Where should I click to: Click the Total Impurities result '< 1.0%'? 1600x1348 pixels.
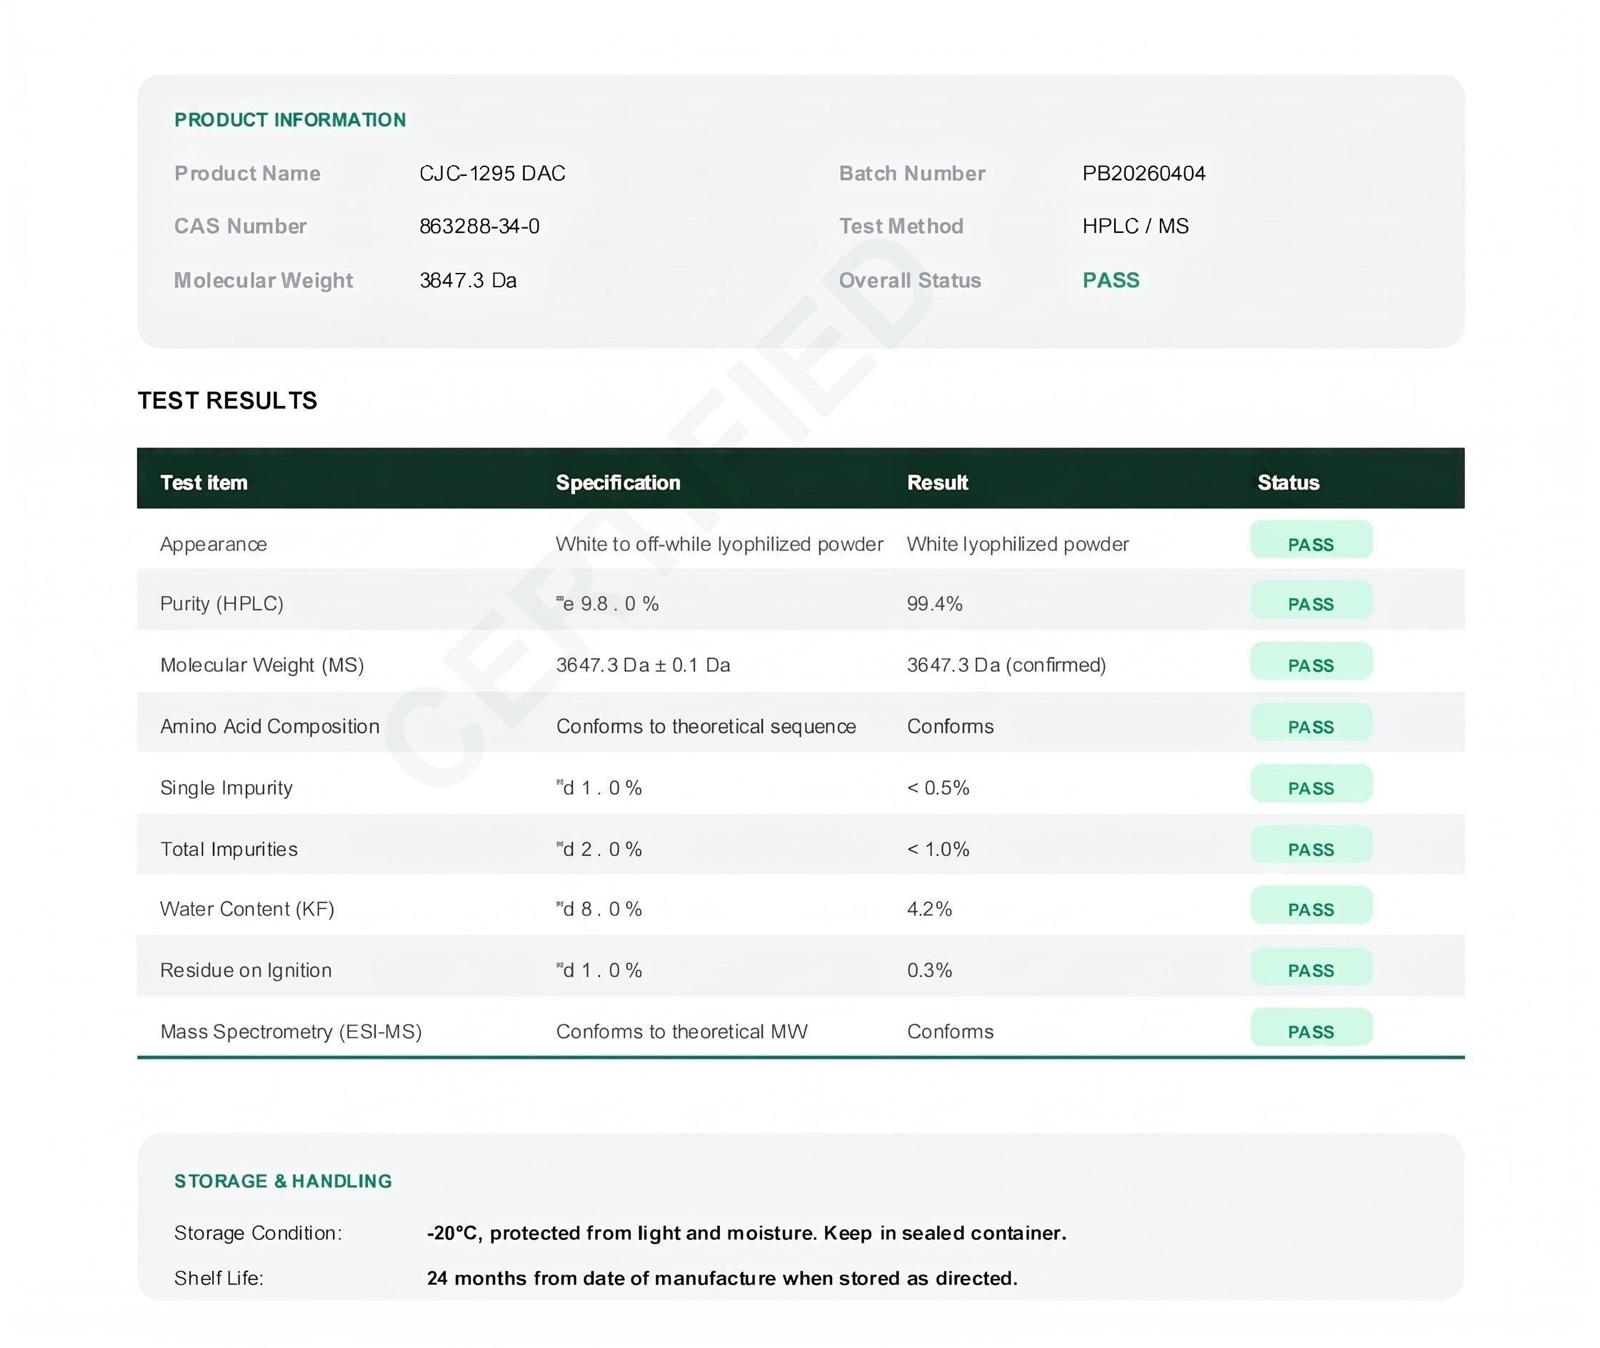[938, 849]
